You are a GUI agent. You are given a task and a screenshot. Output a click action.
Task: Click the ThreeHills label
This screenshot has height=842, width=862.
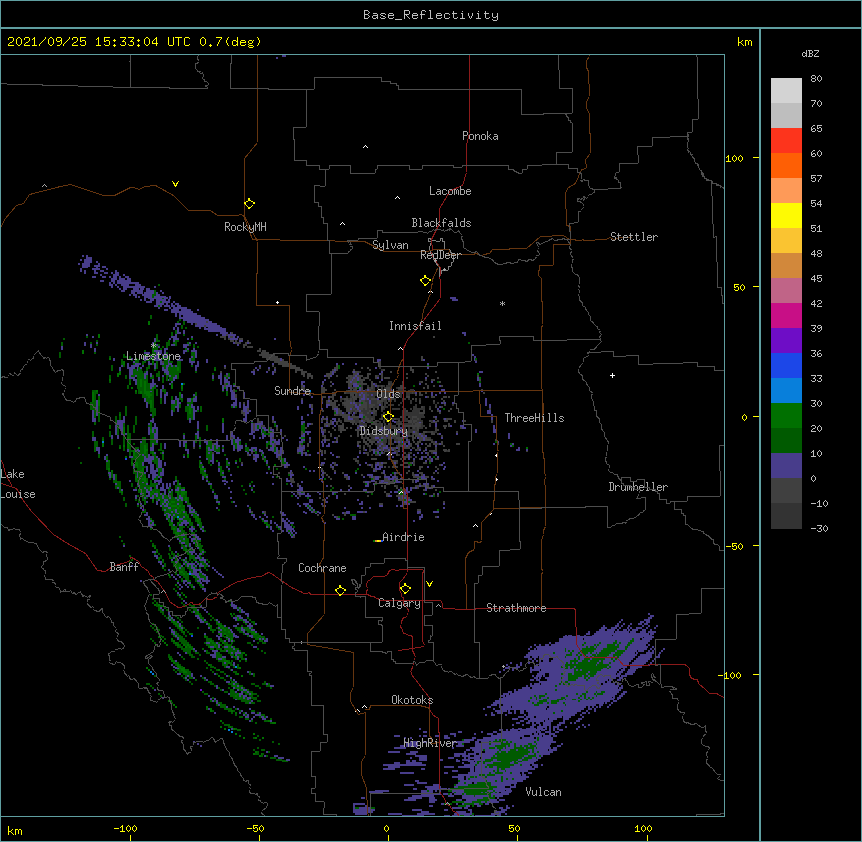(x=534, y=418)
